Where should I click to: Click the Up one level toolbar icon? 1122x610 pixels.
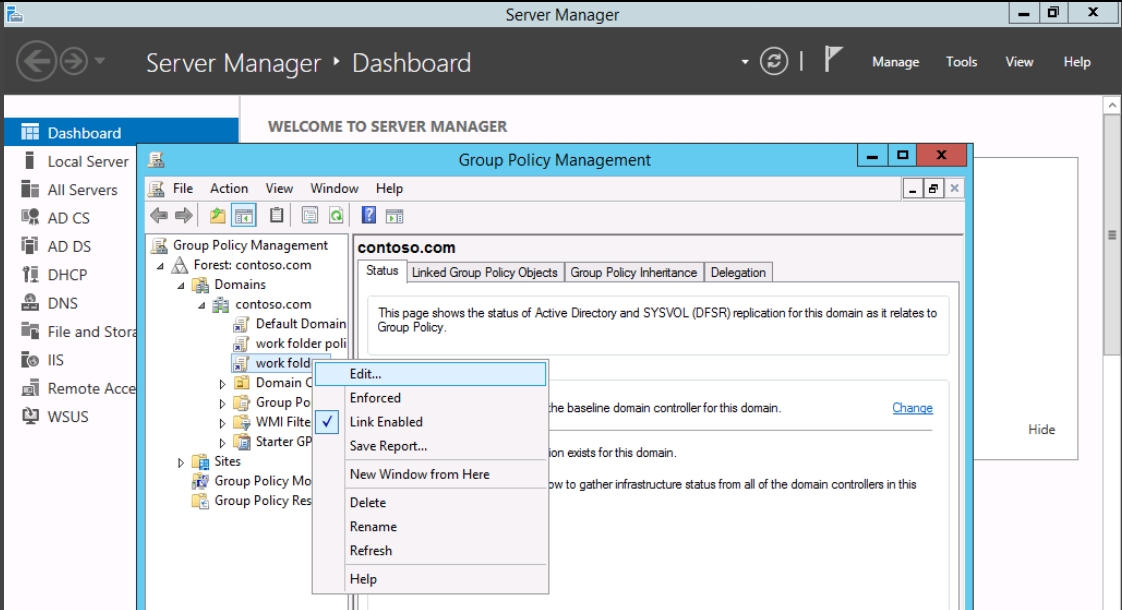(217, 215)
